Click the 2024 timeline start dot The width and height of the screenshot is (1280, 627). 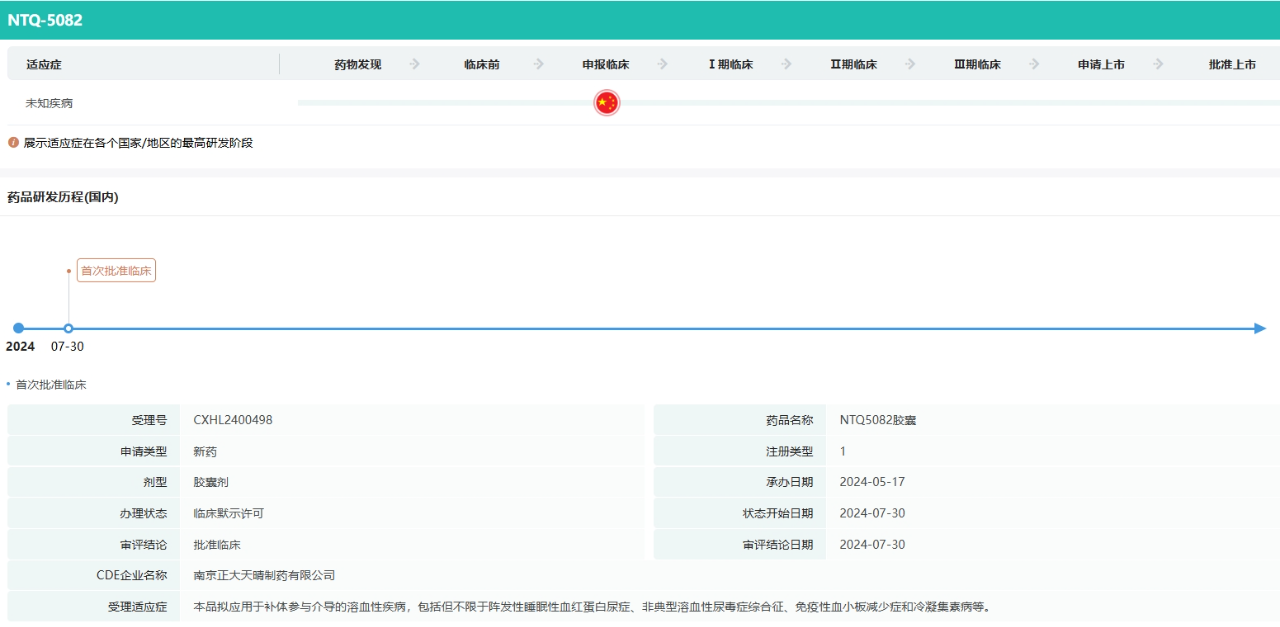click(x=18, y=328)
